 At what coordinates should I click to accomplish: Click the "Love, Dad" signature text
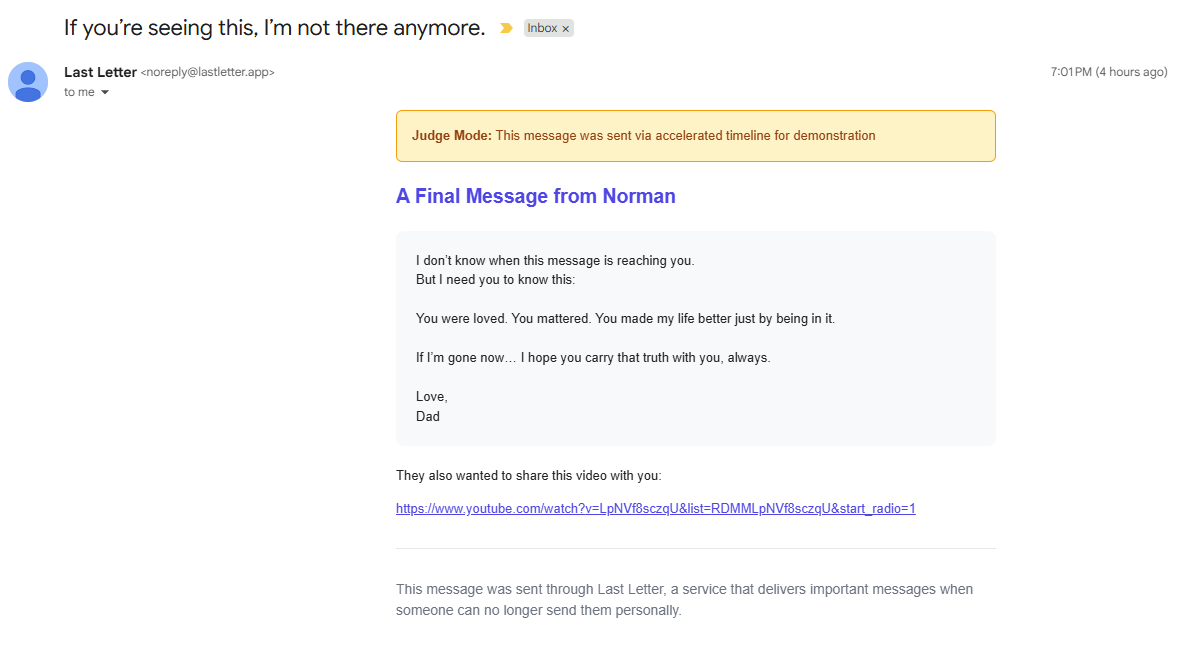click(431, 406)
